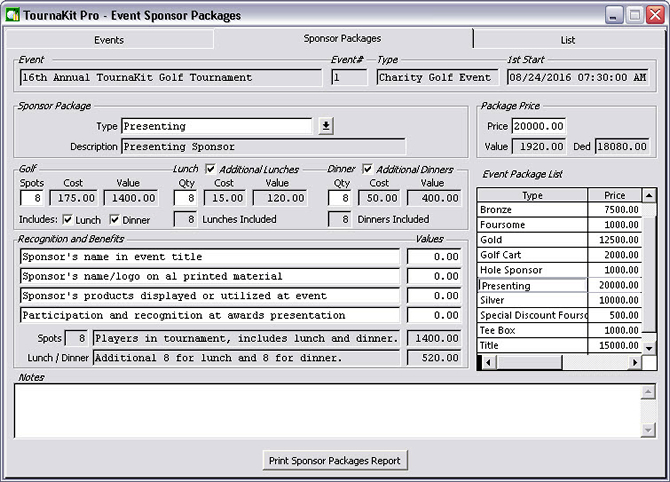Click the Dinner Qty field

click(340, 198)
